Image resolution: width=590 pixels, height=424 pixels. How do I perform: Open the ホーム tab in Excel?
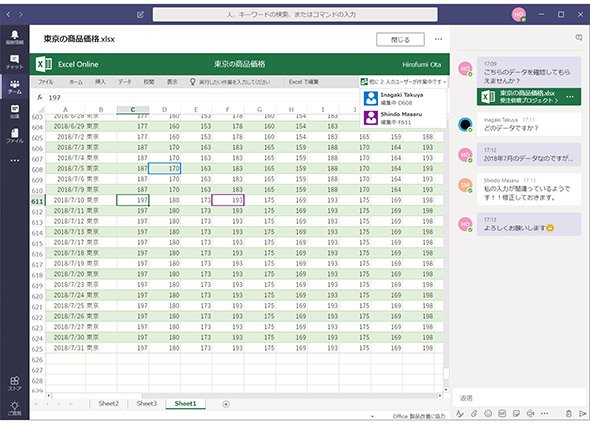coord(76,82)
